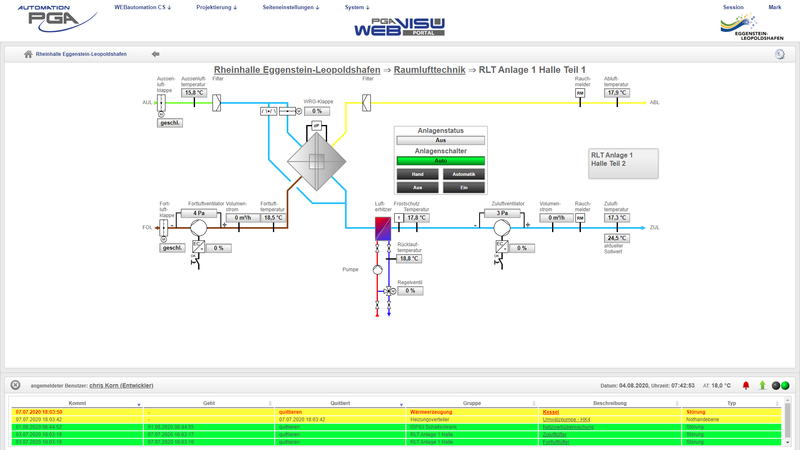Open the RLT Anlage 1 Halle Teil 2 button
Screen dimensions: 800x450
click(623, 163)
